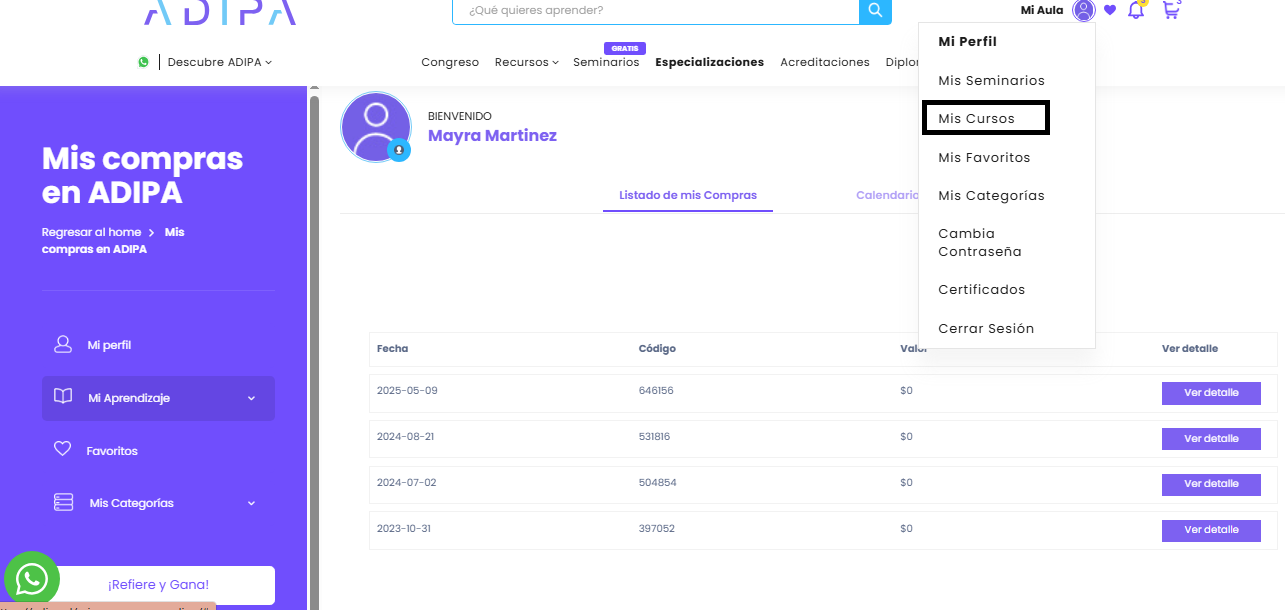The width and height of the screenshot is (1285, 610).
Task: Click the $0 value in the 2025-05-09 row
Action: [906, 390]
